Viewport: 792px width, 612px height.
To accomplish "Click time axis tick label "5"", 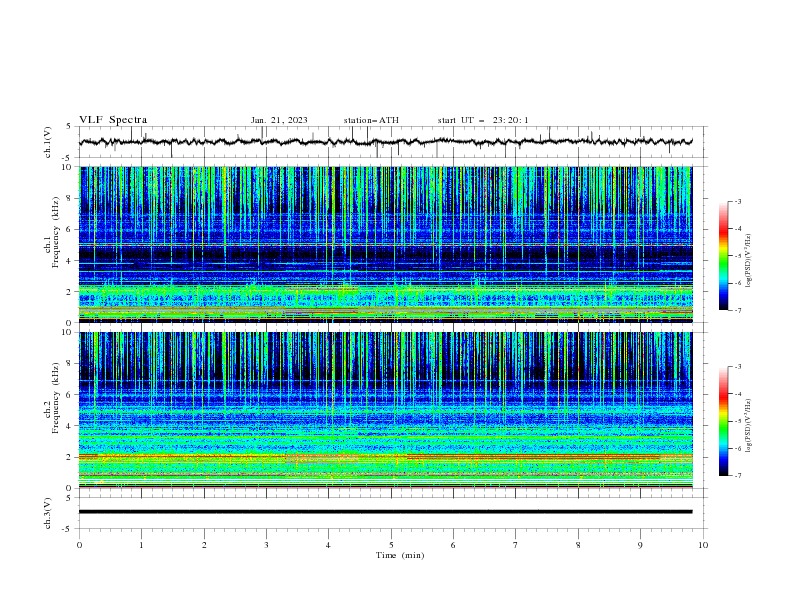I will coord(391,545).
